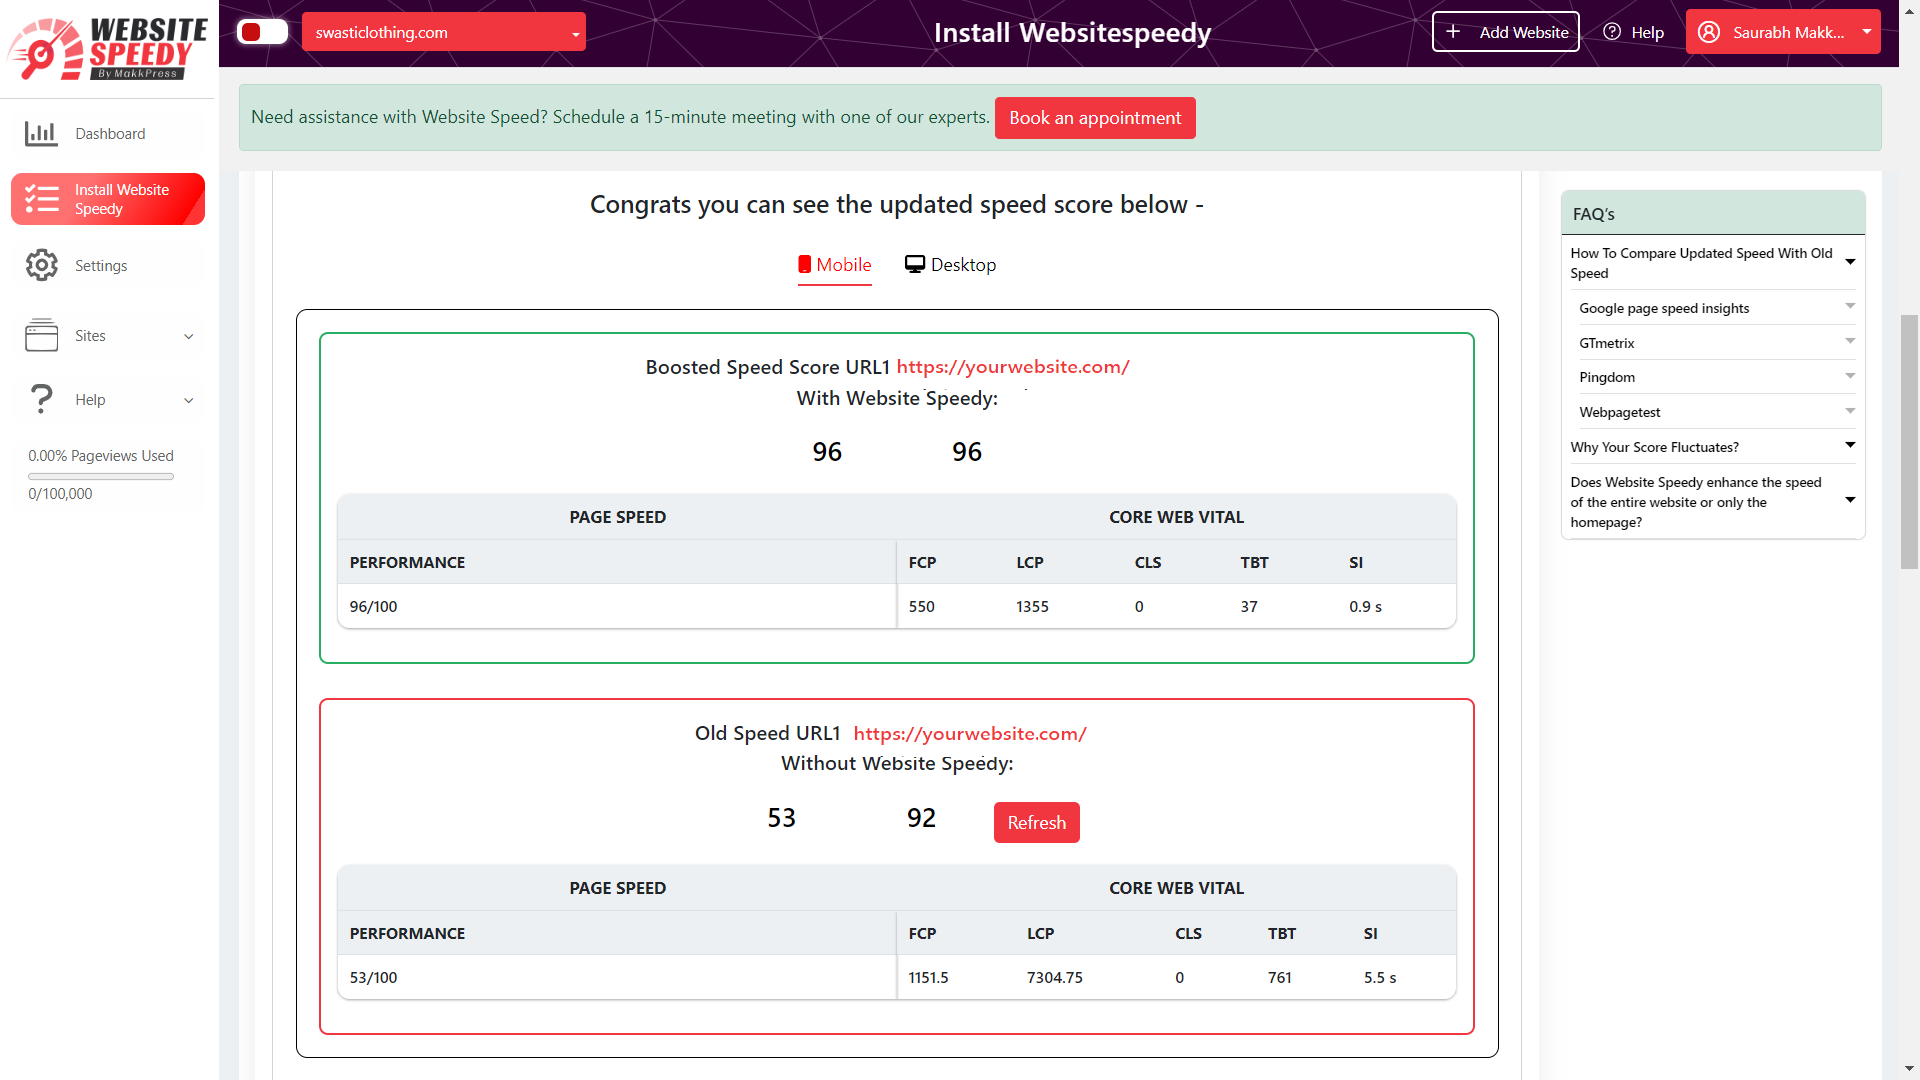This screenshot has height=1080, width=1920.
Task: Click the boosted speed URL link
Action: coord(1013,367)
